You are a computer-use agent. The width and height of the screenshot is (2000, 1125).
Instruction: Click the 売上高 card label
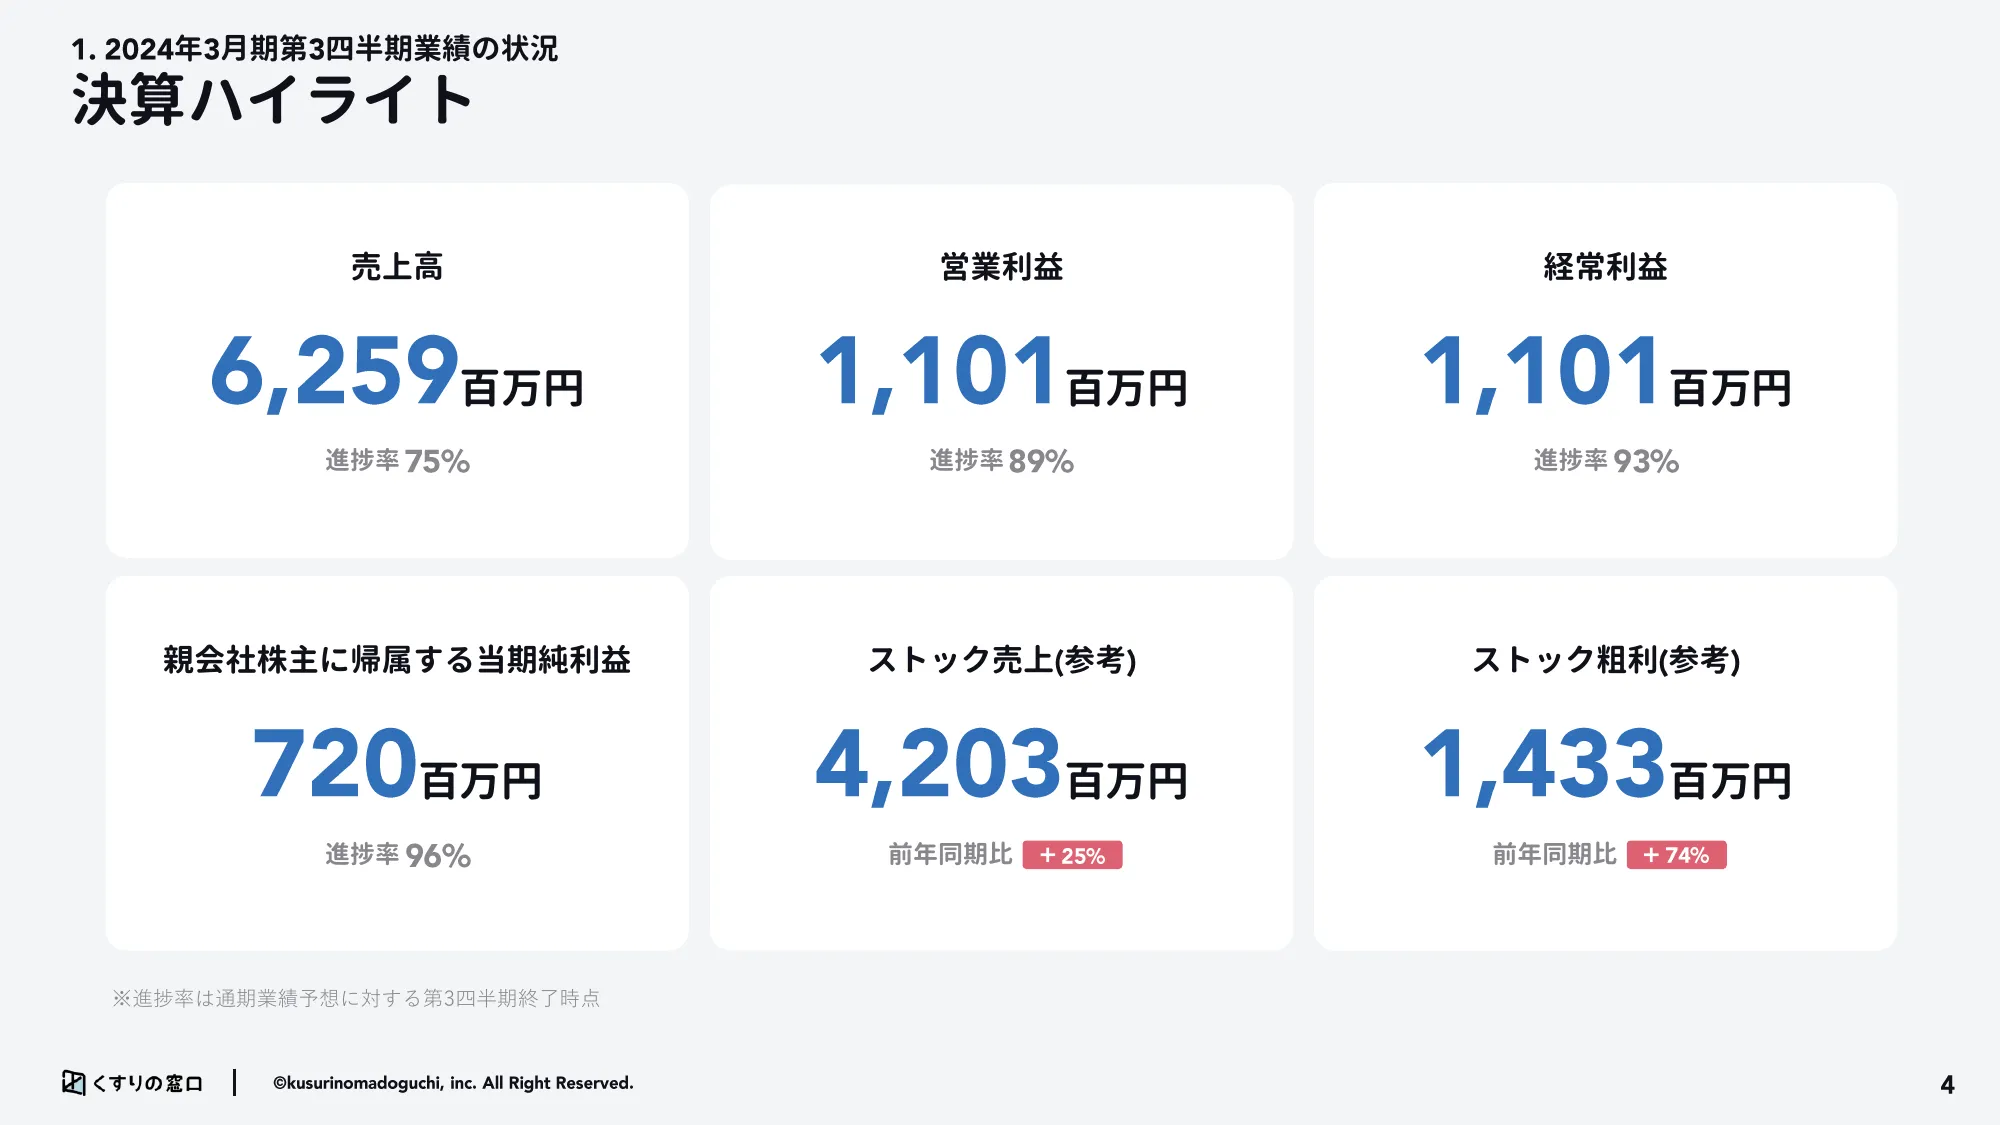(397, 267)
